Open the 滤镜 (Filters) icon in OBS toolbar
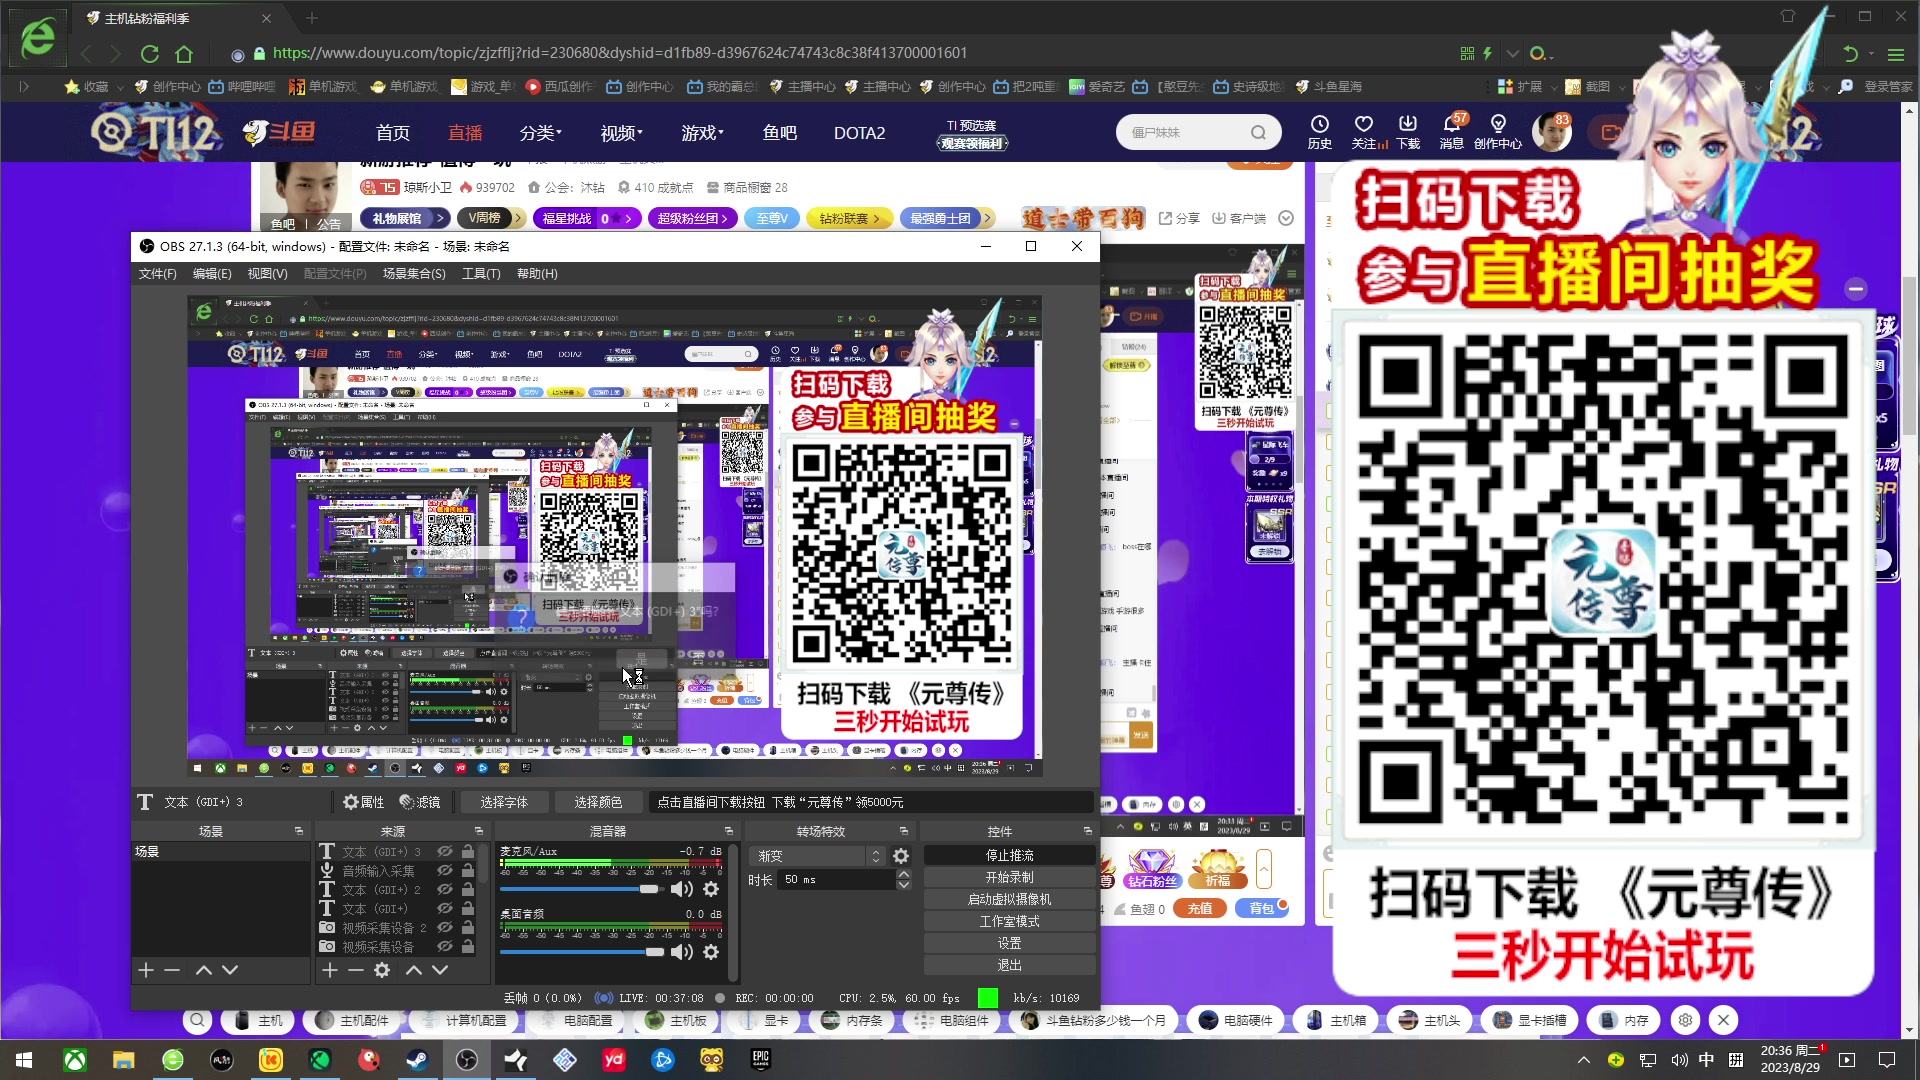Screen dimensions: 1920x1080 pyautogui.click(x=408, y=801)
